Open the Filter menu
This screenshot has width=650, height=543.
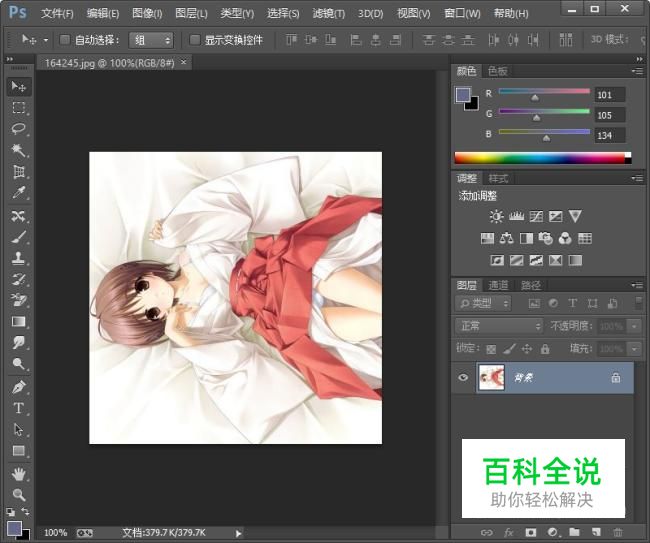tap(329, 14)
